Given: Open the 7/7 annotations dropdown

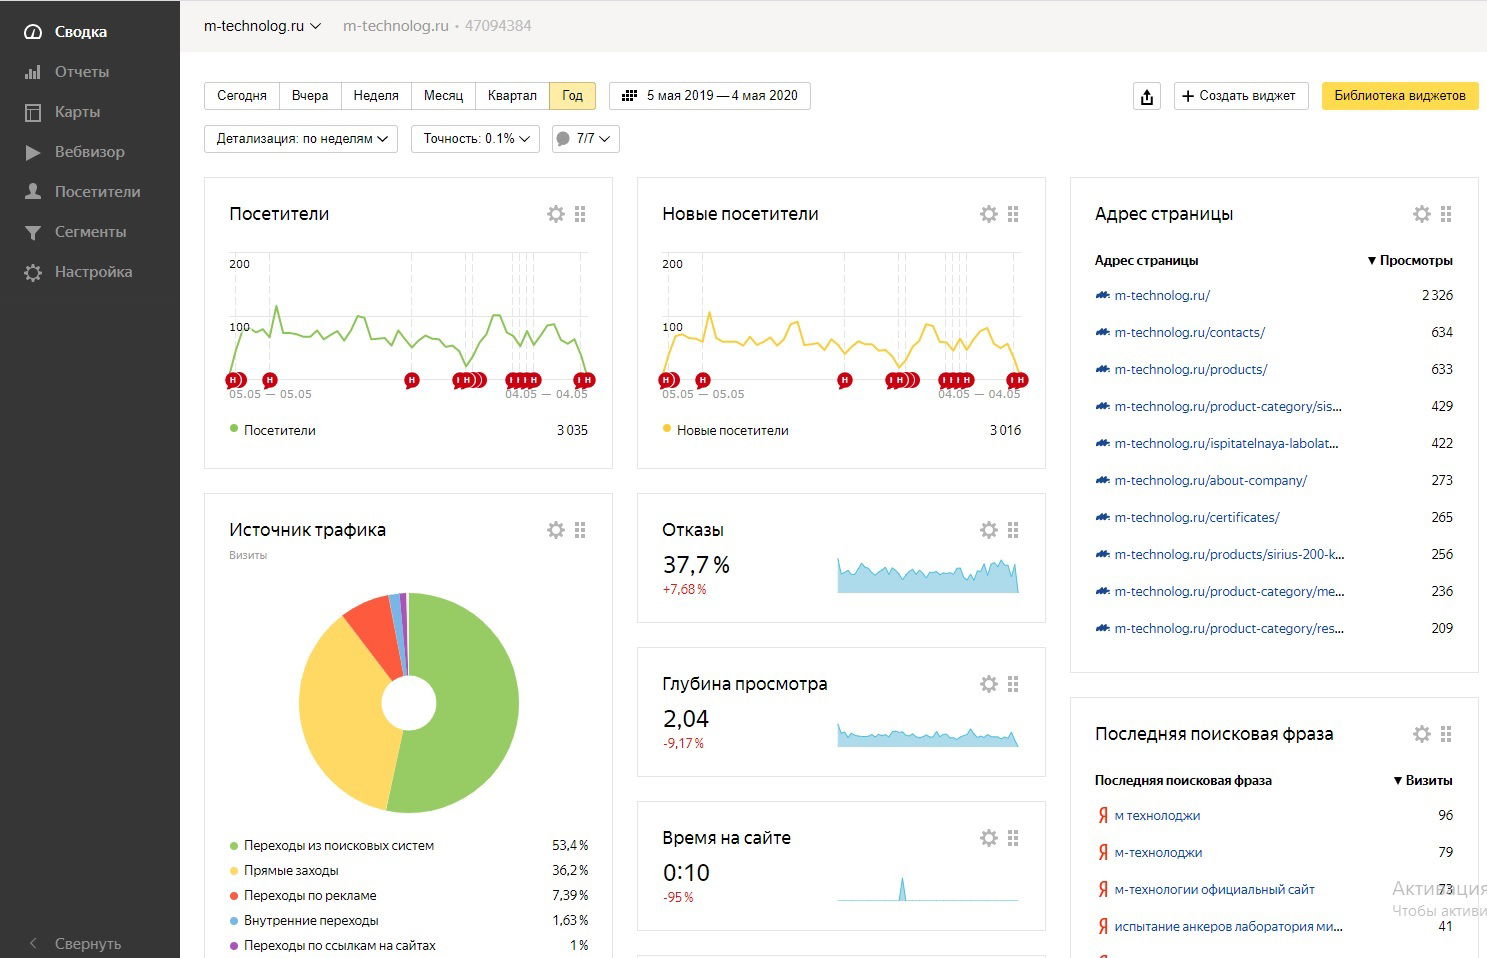Looking at the screenshot, I should click(586, 139).
